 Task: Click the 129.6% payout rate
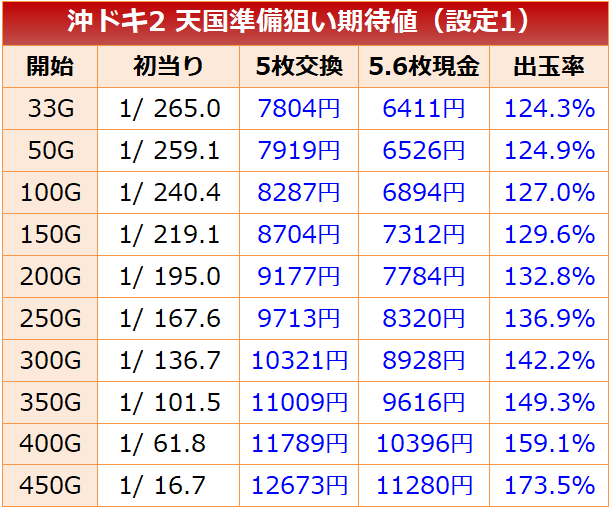point(550,234)
